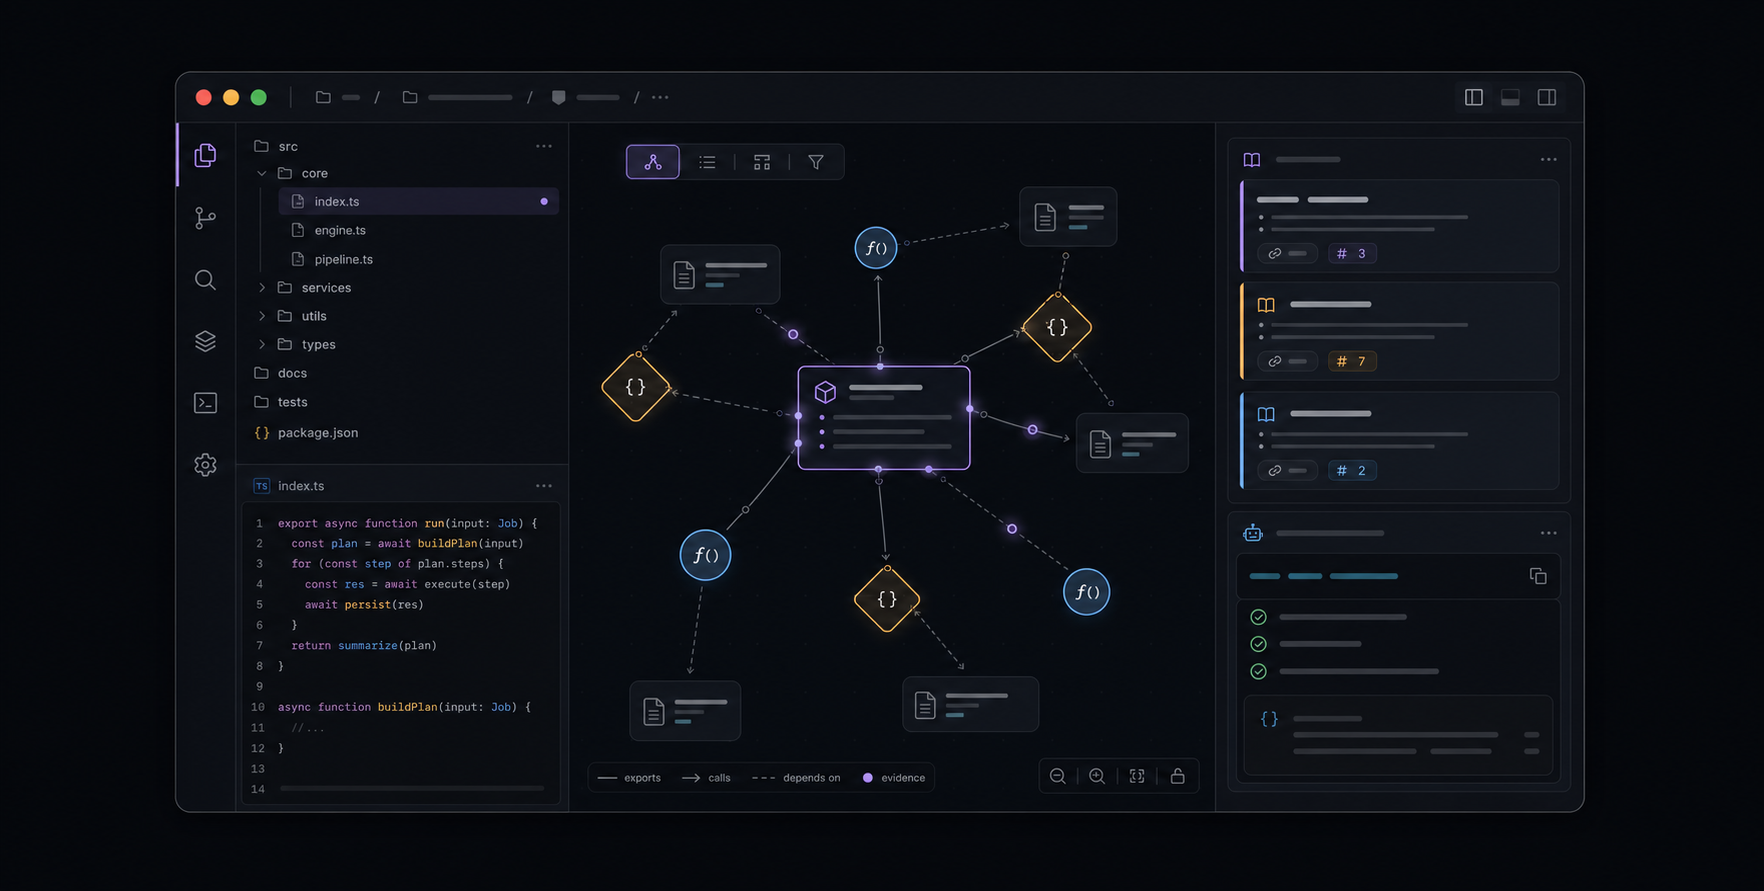Expand the types folder chevron
This screenshot has width=1764, height=891.
262,344
